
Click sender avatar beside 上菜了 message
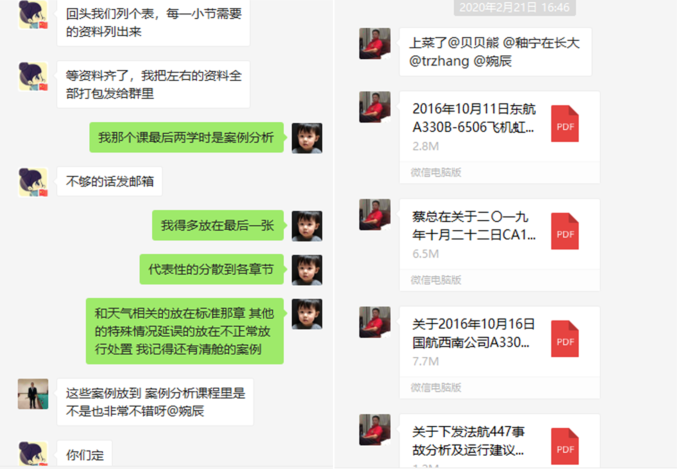click(x=375, y=43)
